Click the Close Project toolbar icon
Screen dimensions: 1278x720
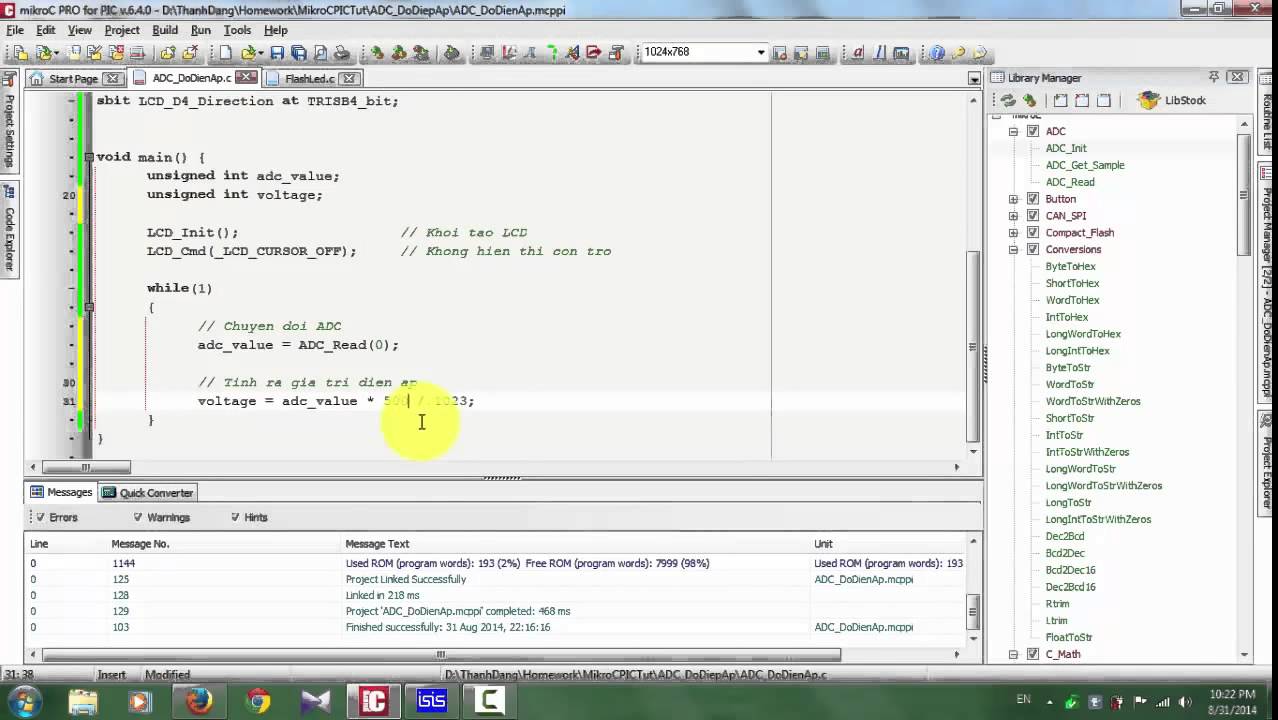[x=115, y=53]
